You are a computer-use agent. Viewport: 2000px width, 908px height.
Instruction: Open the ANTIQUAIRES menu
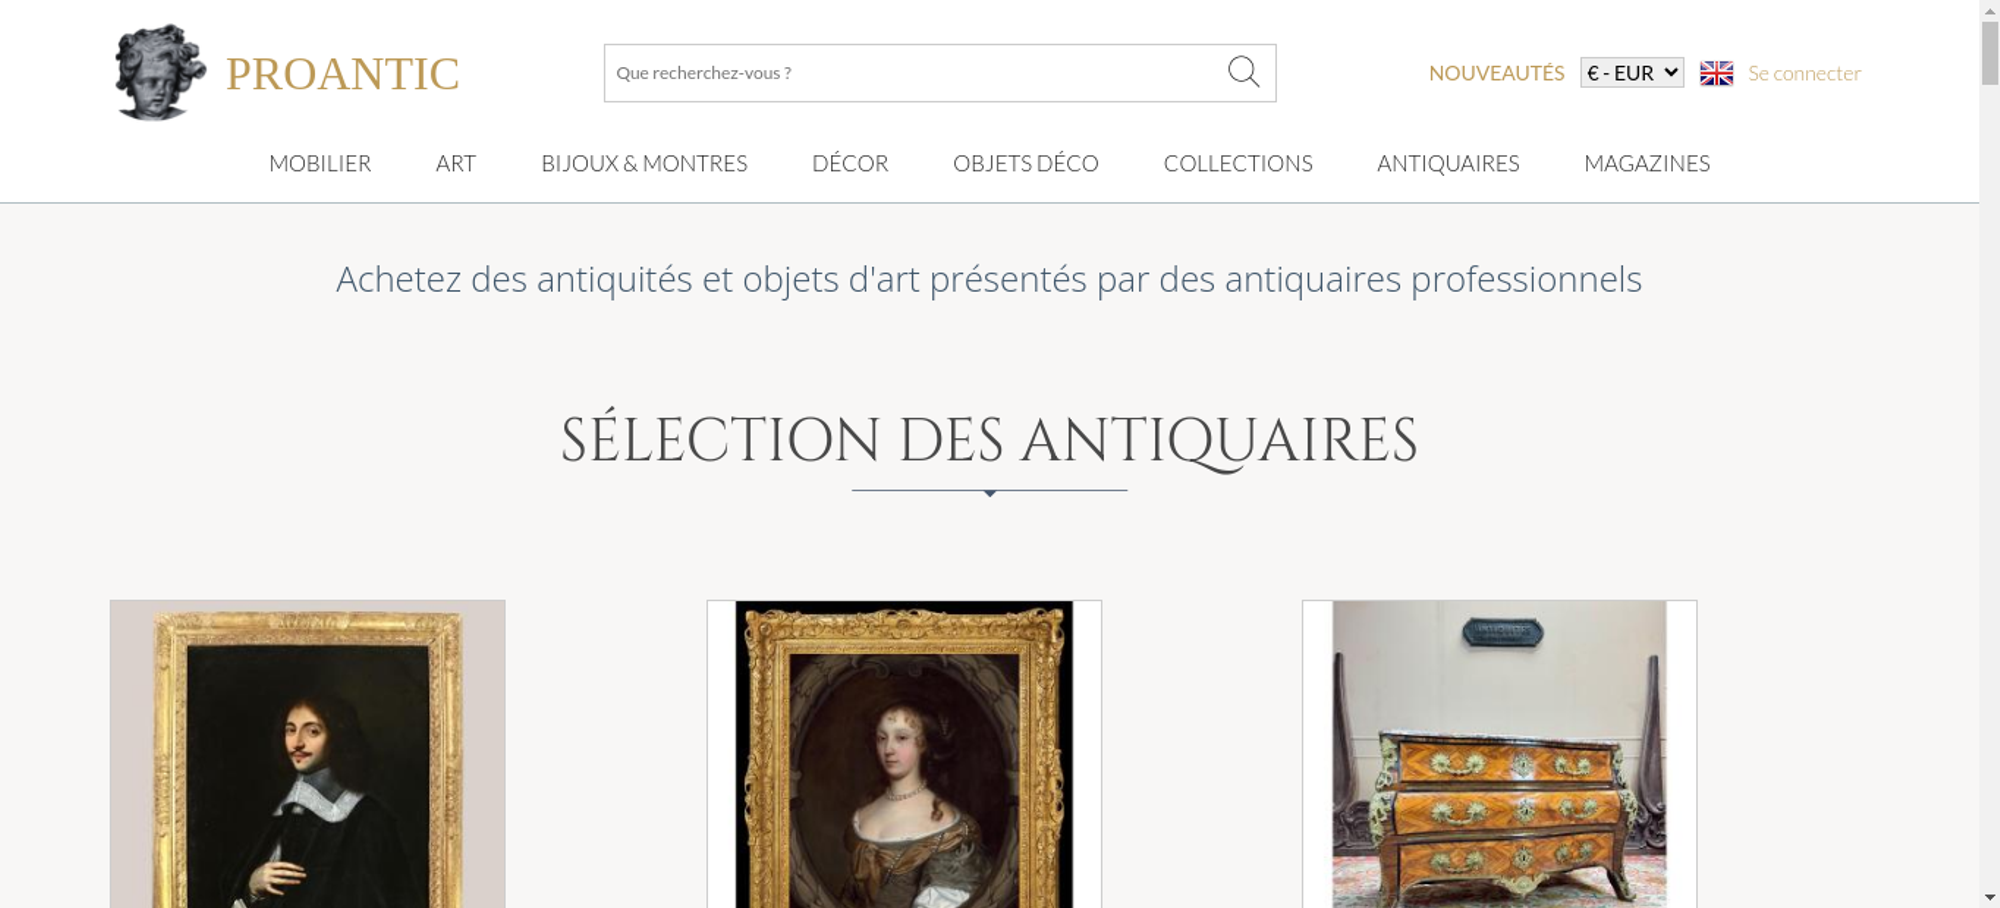pos(1448,163)
